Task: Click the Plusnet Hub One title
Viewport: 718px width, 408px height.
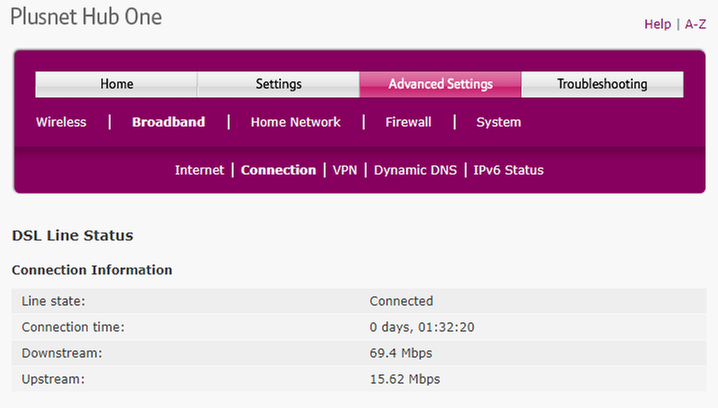Action: click(x=85, y=18)
